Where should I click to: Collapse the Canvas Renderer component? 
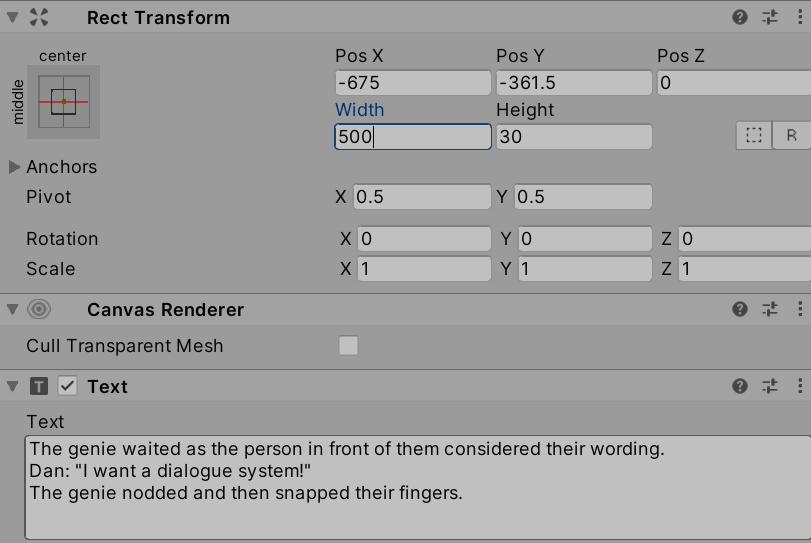coord(12,309)
